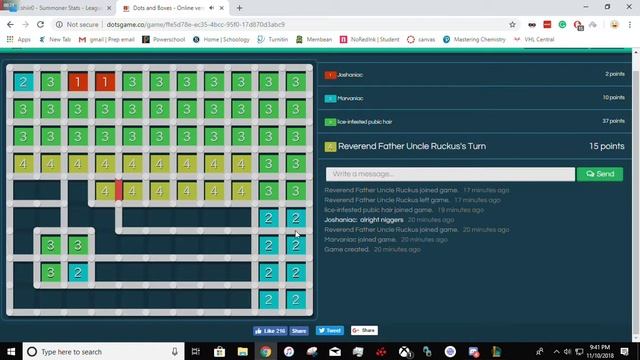Click the Write a message field
The width and height of the screenshot is (640, 360).
(x=450, y=174)
